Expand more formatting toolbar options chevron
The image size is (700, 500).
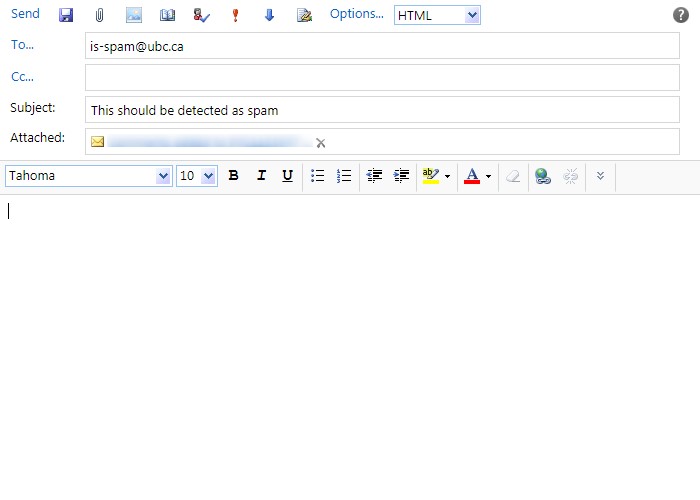tap(600, 176)
